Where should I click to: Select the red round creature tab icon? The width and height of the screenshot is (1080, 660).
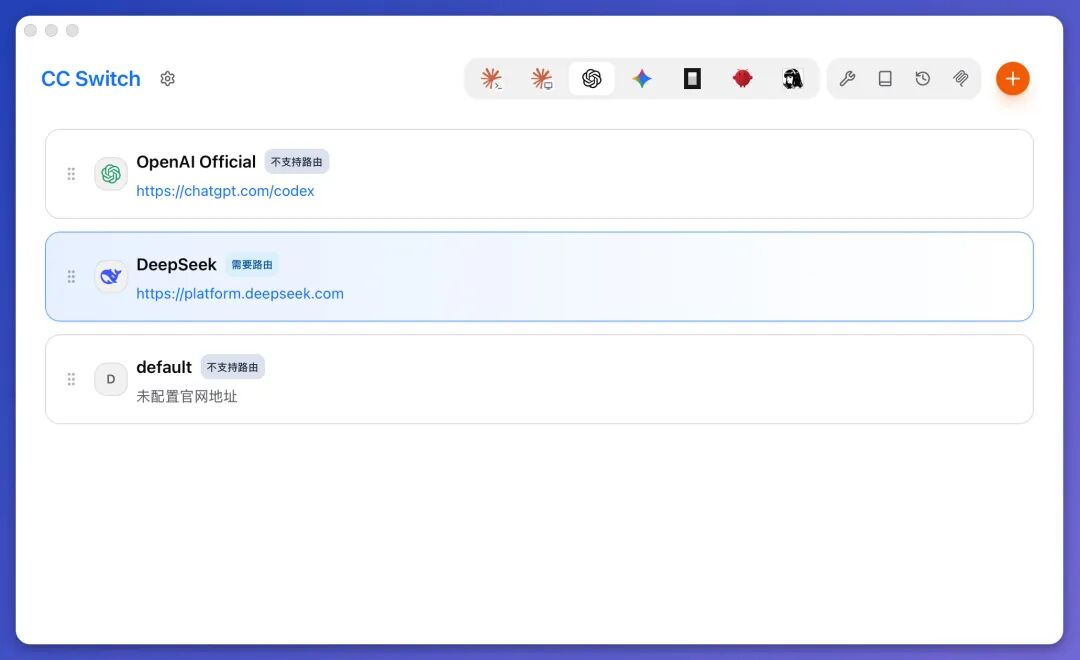point(742,79)
